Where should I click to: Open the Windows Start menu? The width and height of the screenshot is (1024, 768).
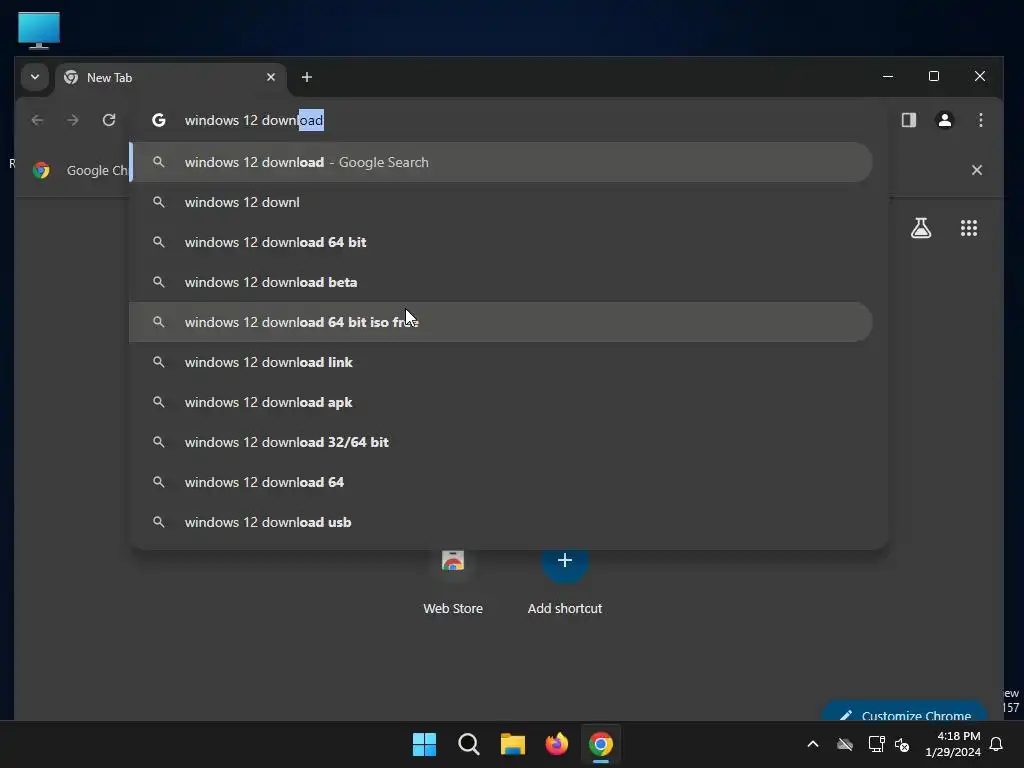424,744
